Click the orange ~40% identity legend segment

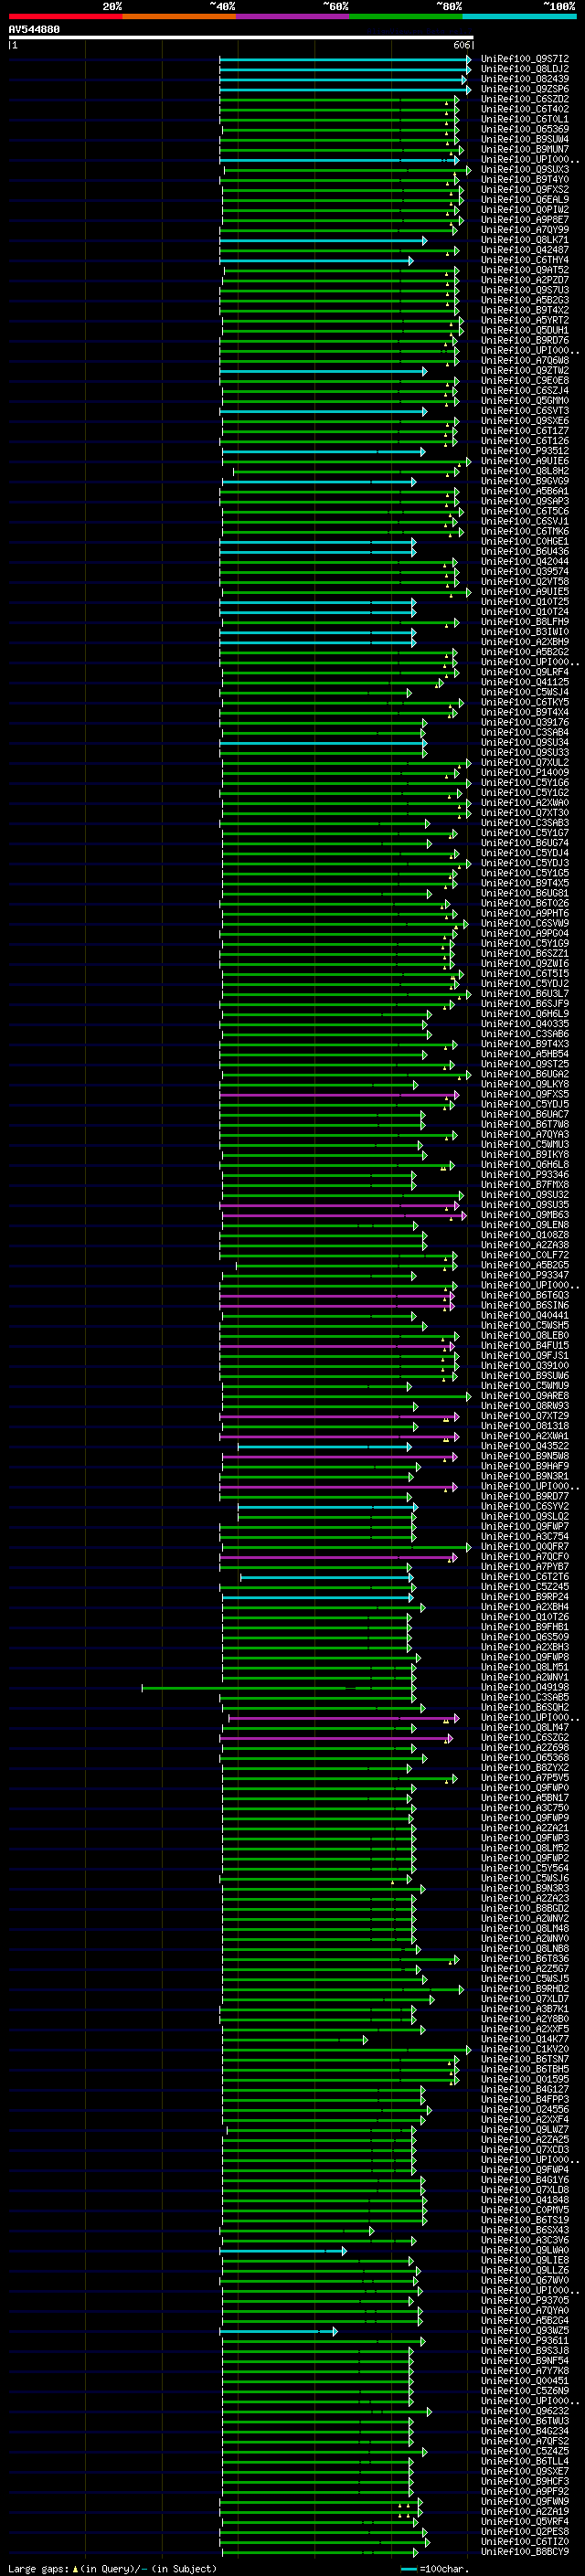[179, 16]
